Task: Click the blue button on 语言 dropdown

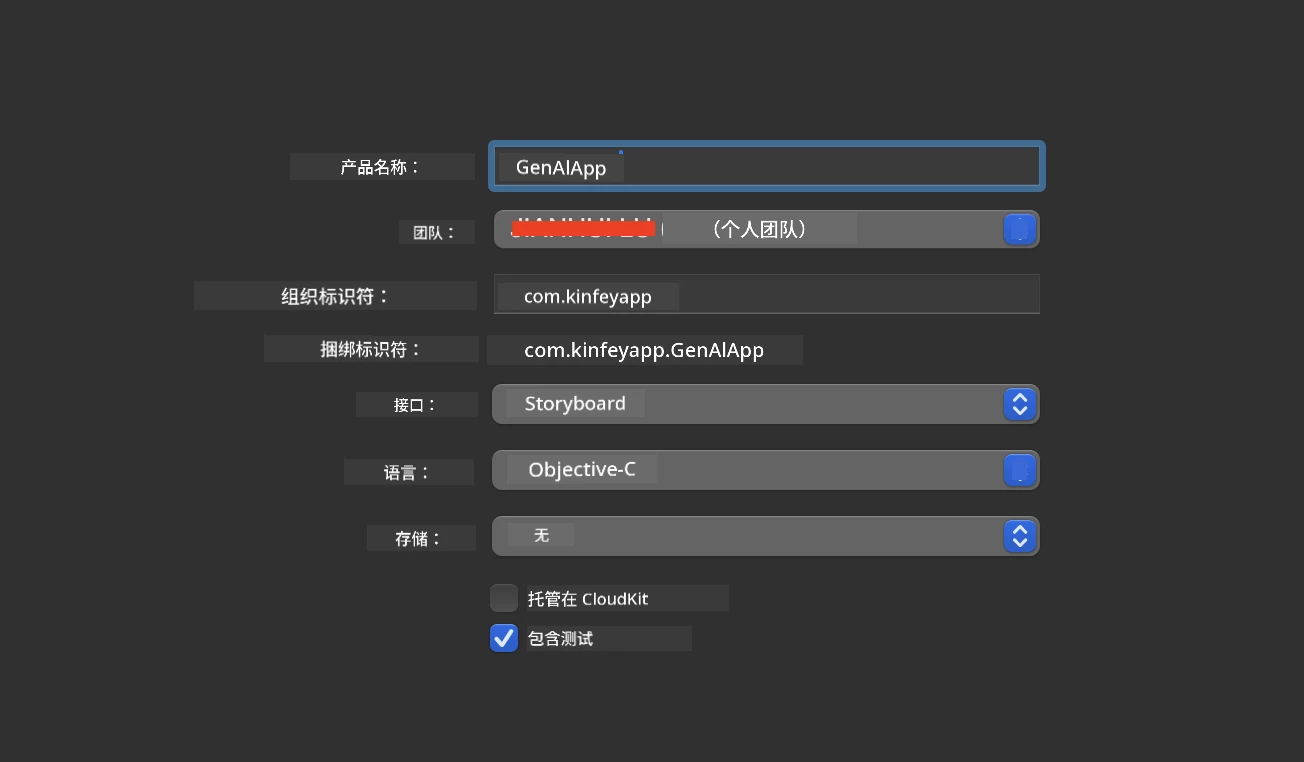Action: tap(1019, 470)
